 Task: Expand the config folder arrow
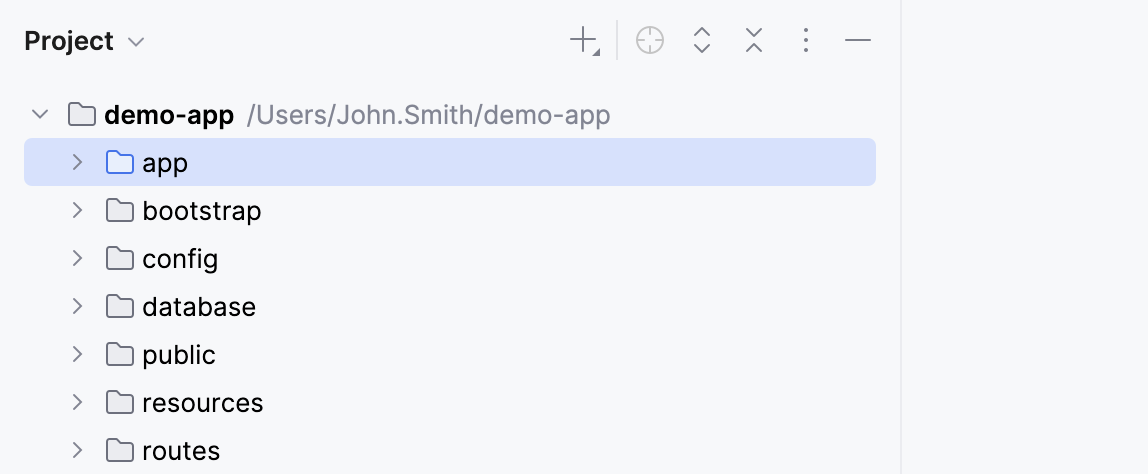coord(77,259)
